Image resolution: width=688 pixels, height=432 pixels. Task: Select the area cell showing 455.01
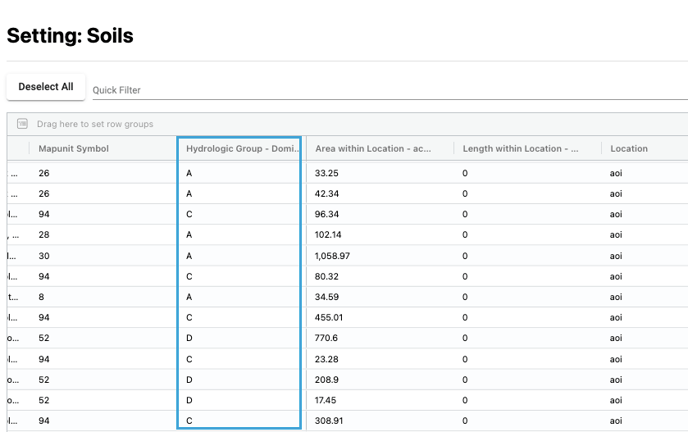[332, 318]
